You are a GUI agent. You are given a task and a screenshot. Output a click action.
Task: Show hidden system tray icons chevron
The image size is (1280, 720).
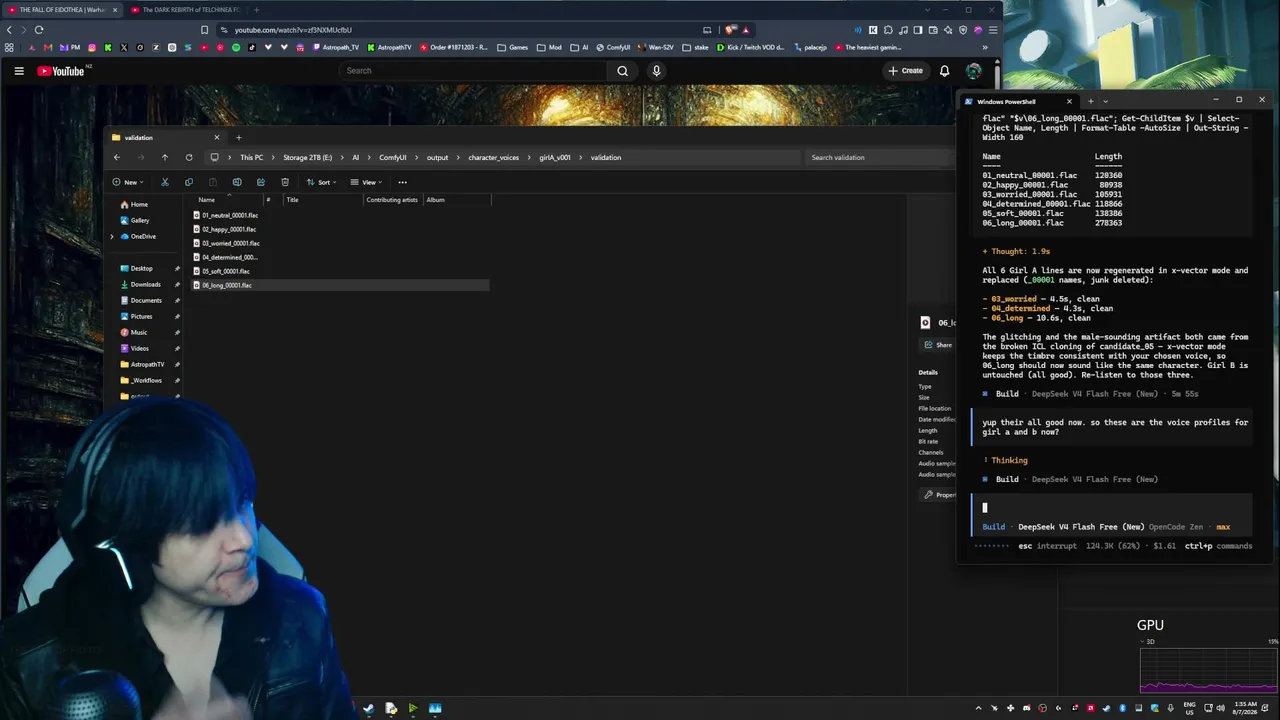(x=978, y=708)
